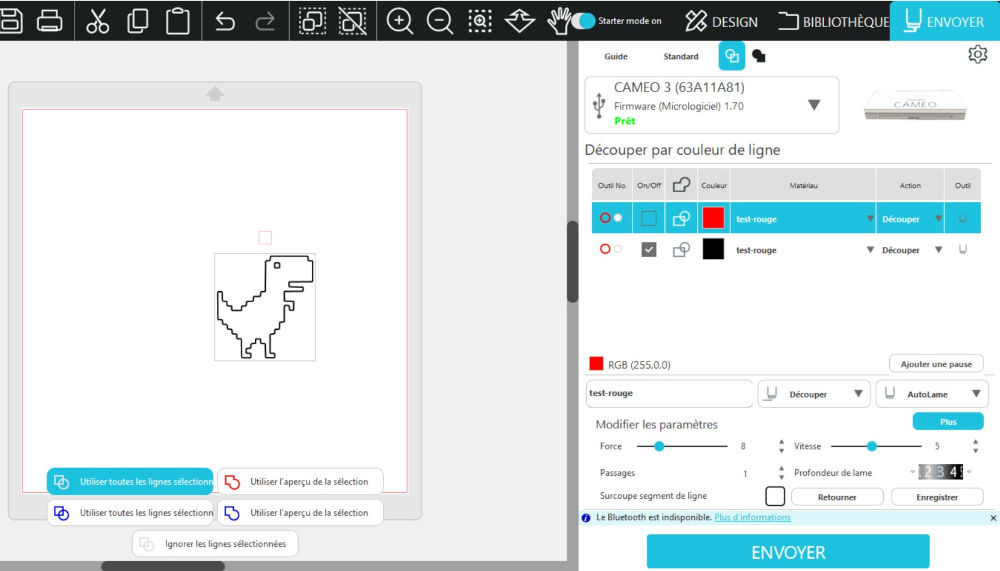Select tool 2 radio in red row
This screenshot has height=571, width=1000.
[x=618, y=218]
